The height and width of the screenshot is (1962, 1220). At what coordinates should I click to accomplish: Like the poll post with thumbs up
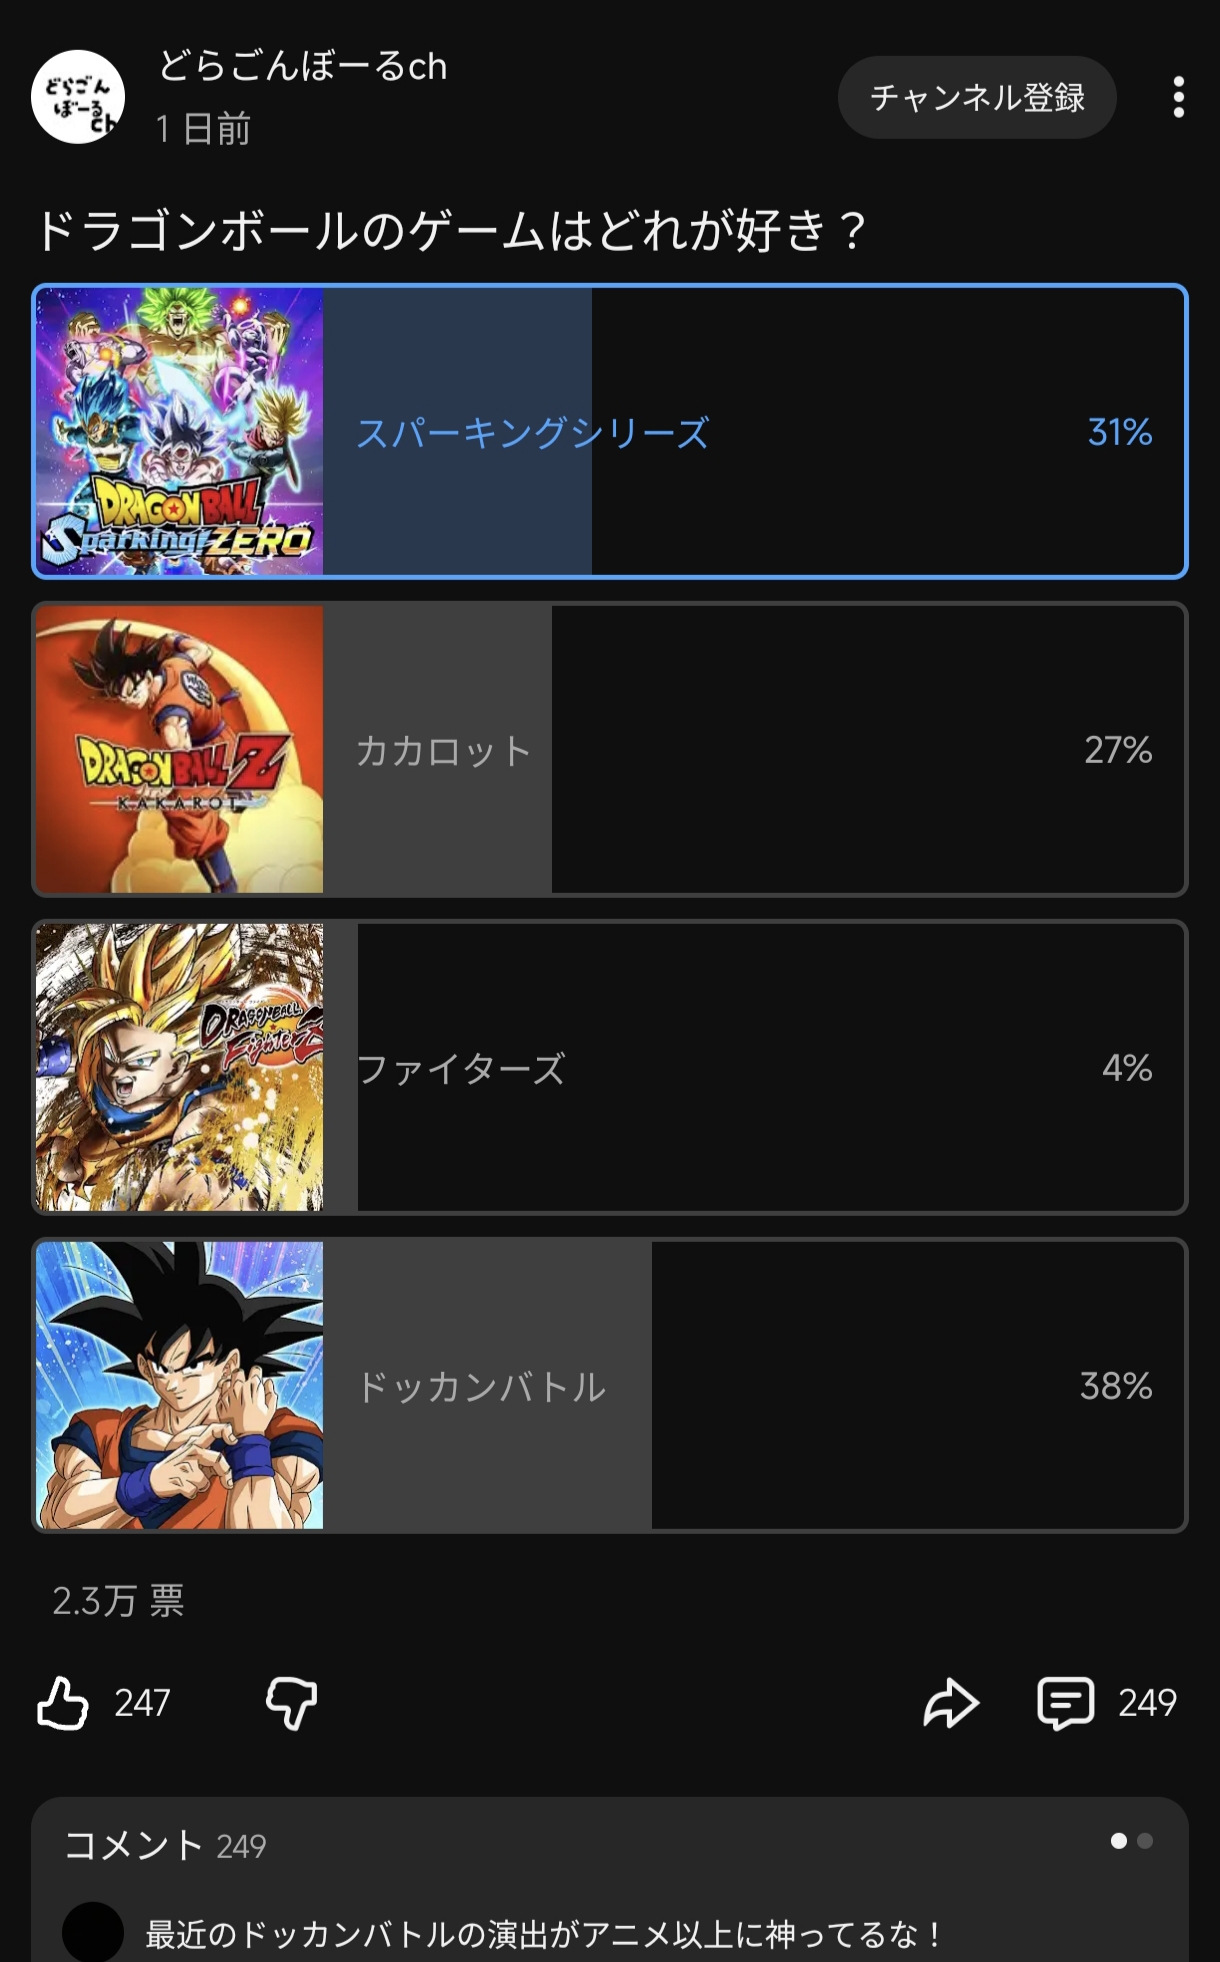coord(63,1703)
